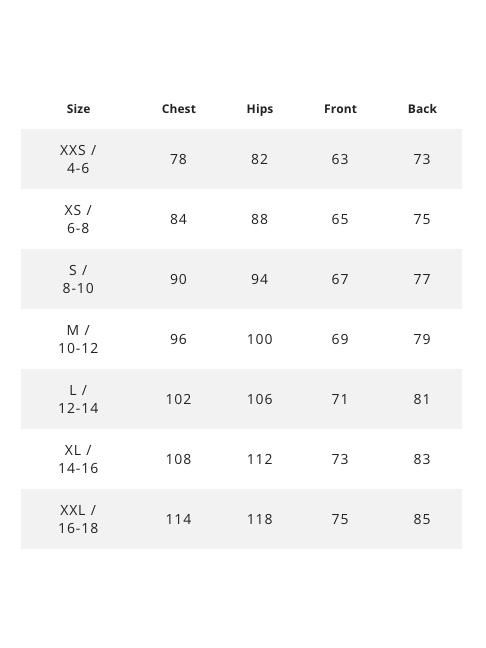Click the Back column header
Image resolution: width=486 pixels, height=648 pixels.
click(422, 109)
